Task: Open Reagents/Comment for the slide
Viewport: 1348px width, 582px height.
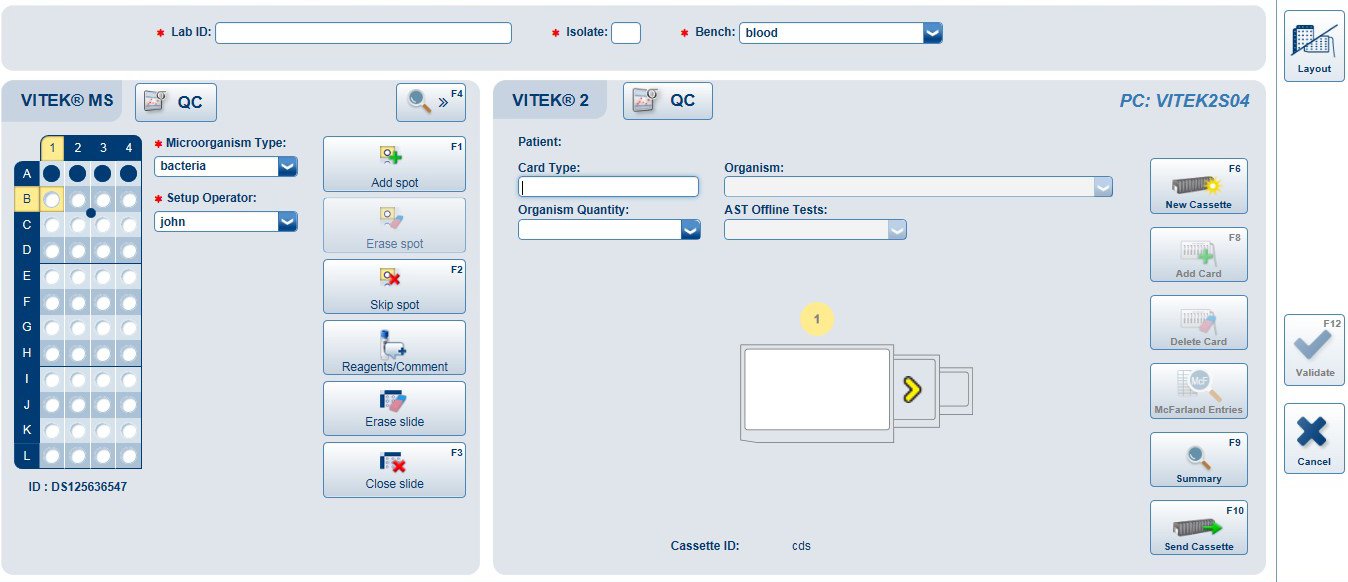Action: pos(394,348)
